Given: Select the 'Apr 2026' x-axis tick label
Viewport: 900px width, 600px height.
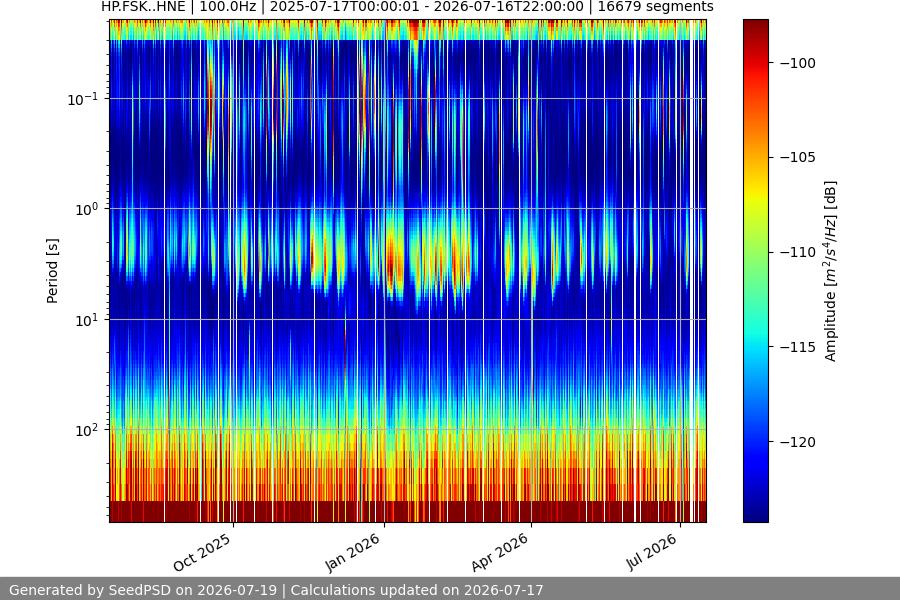Looking at the screenshot, I should (499, 552).
